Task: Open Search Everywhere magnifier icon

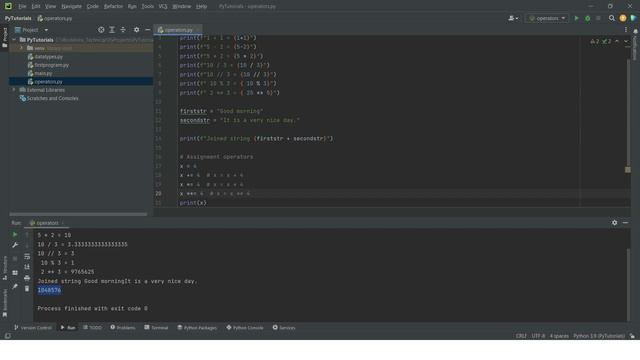Action: point(611,18)
